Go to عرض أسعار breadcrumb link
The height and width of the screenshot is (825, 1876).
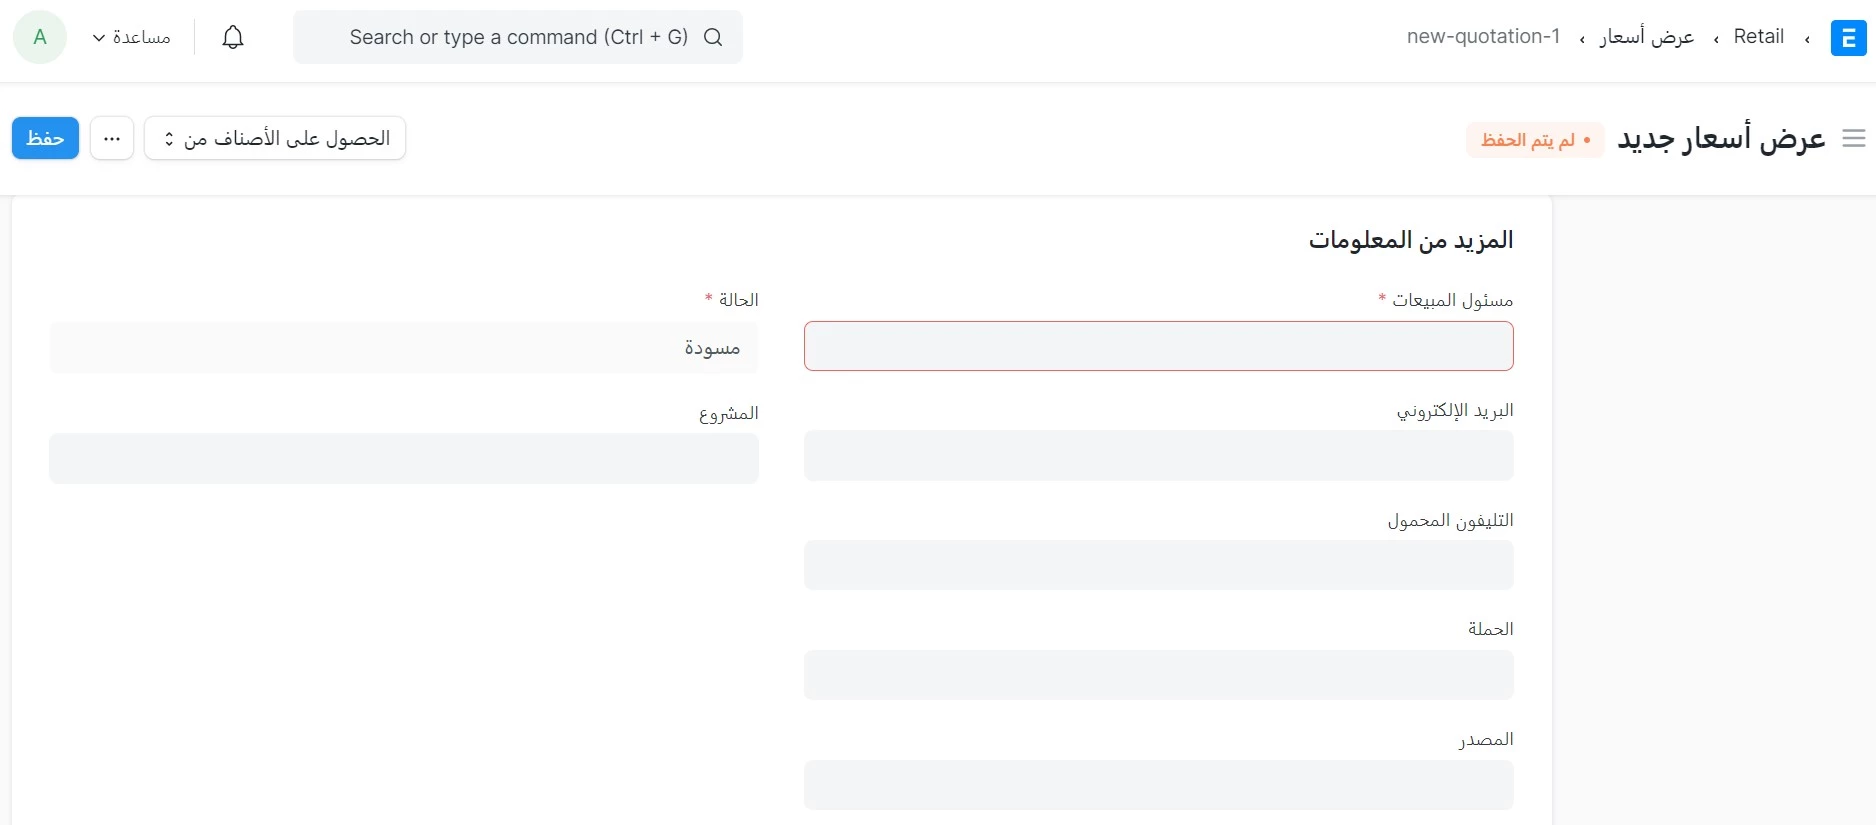click(x=1647, y=37)
